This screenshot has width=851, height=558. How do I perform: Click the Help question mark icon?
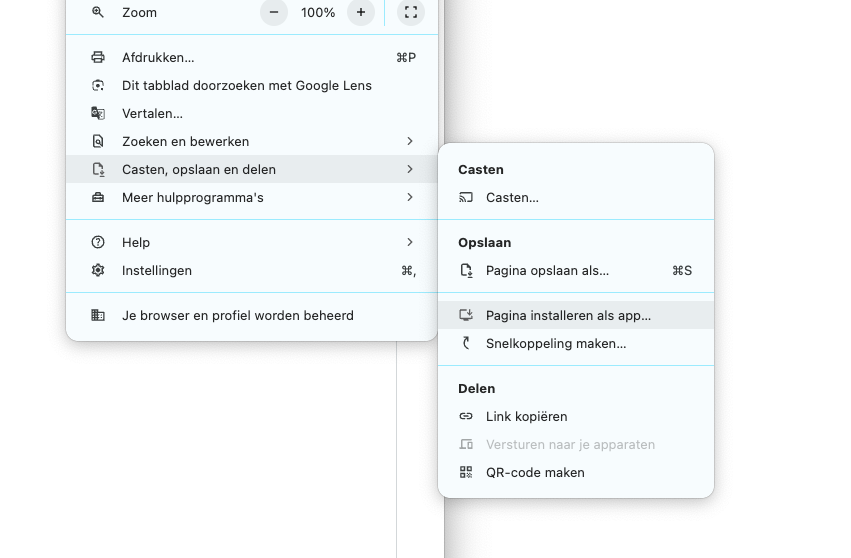(x=98, y=242)
